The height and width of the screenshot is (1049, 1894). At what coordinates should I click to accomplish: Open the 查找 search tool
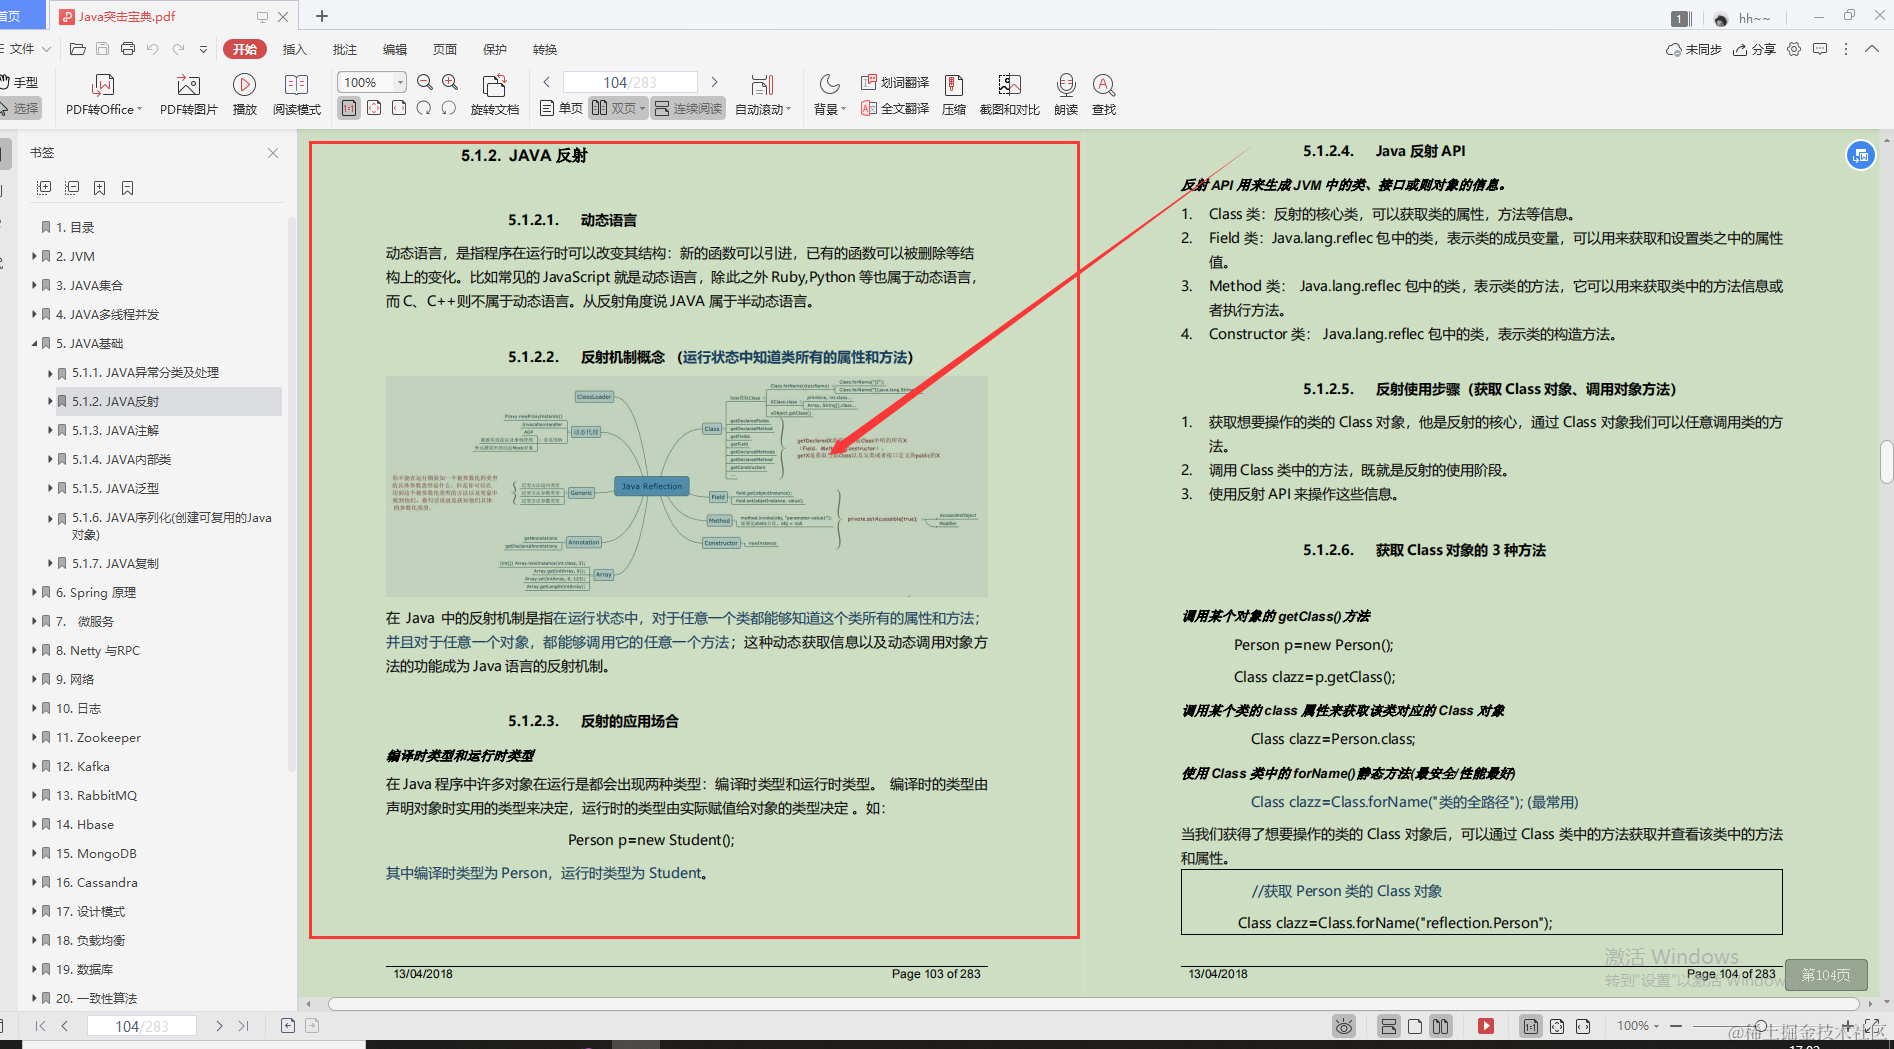click(x=1102, y=93)
